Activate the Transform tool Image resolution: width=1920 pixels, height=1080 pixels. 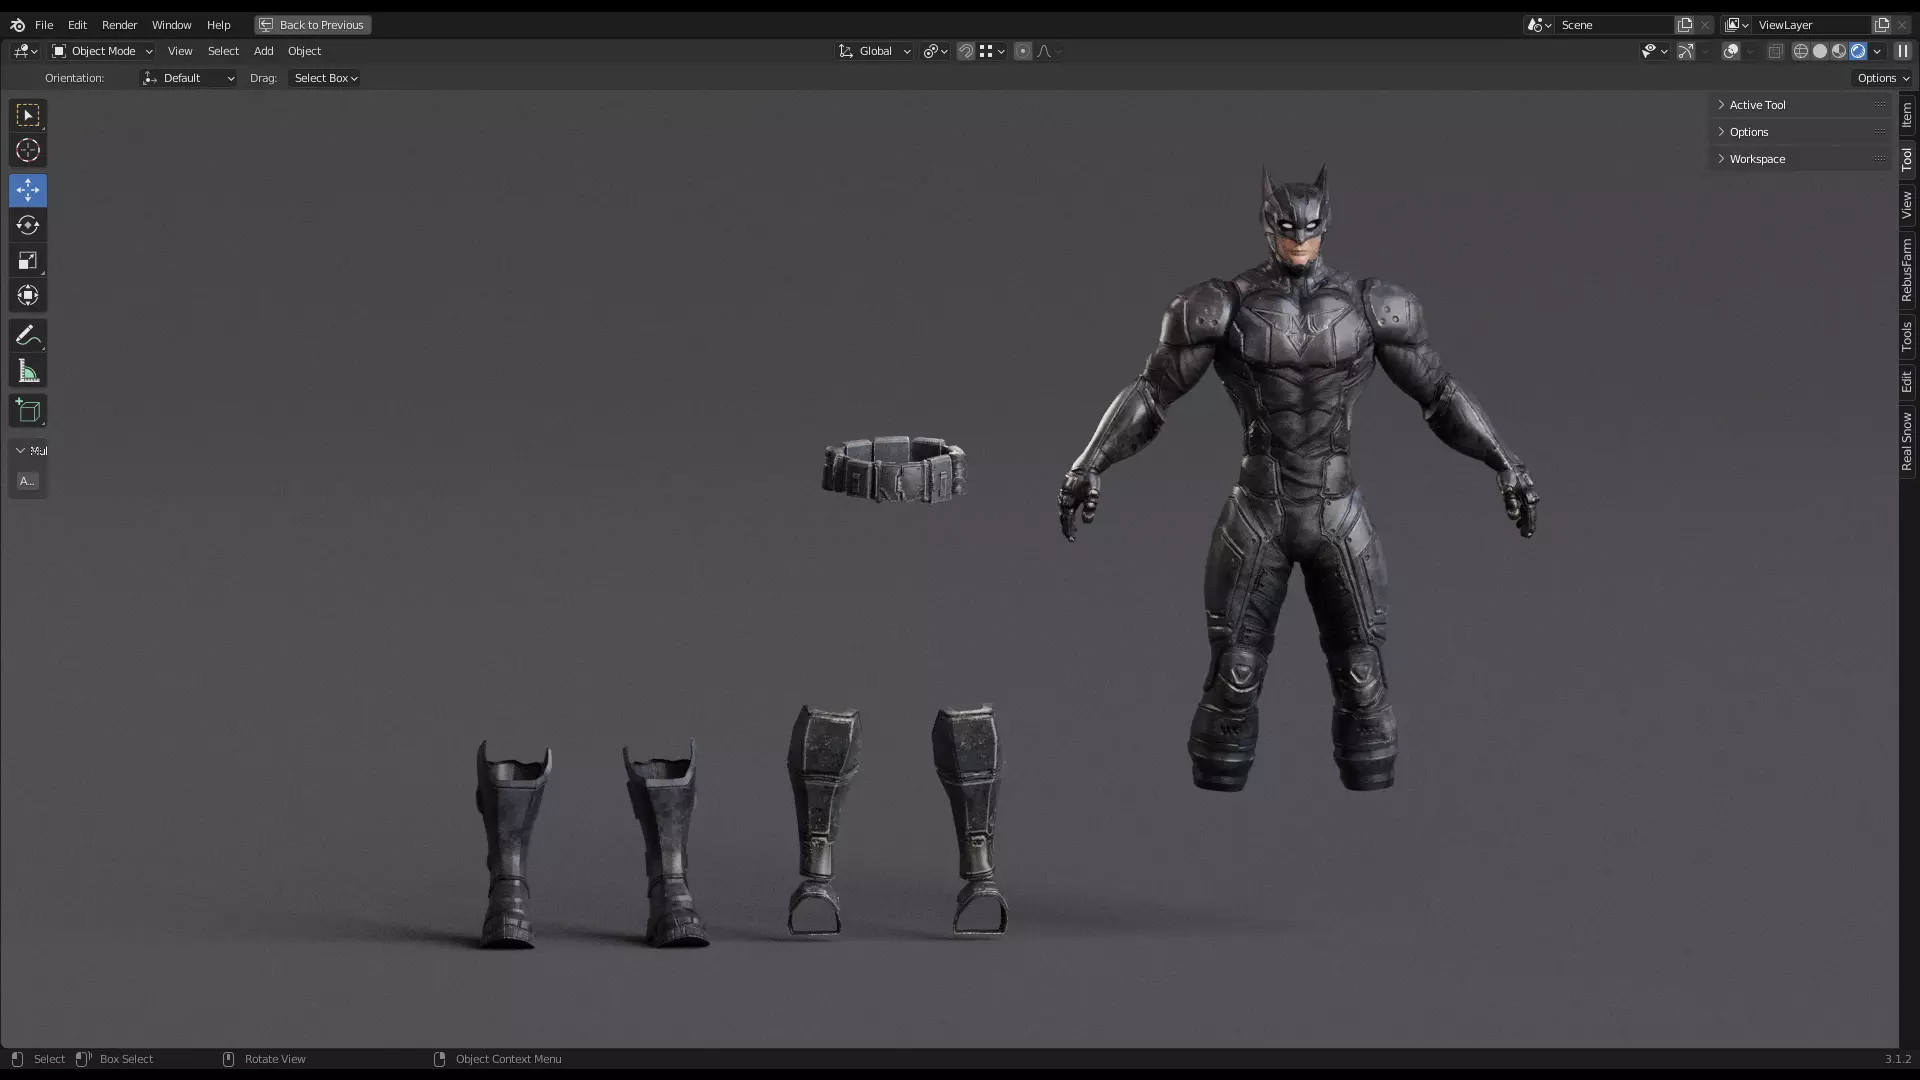click(28, 295)
